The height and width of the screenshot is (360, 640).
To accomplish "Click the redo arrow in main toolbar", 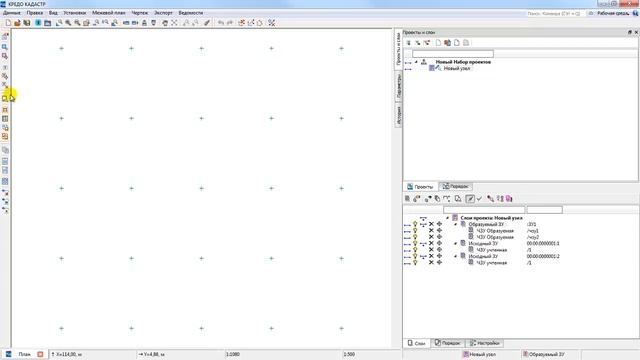I will click(x=230, y=23).
